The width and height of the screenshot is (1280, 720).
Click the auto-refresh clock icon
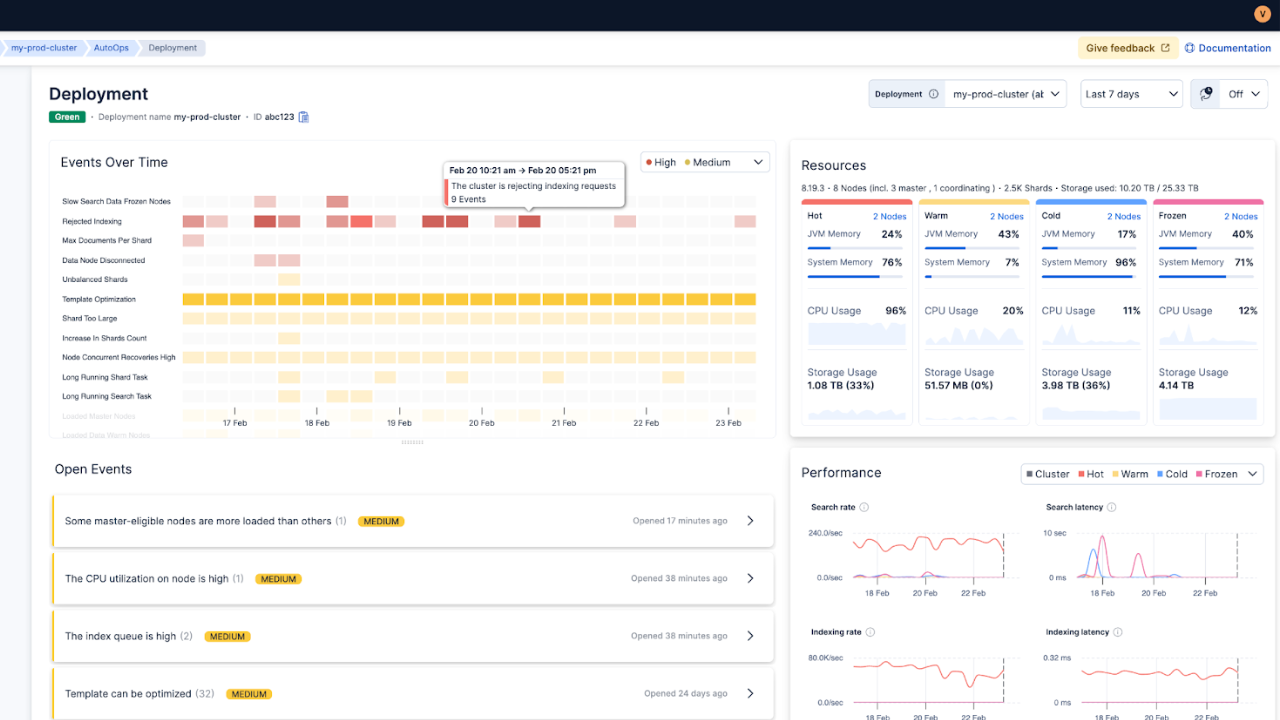[1205, 94]
